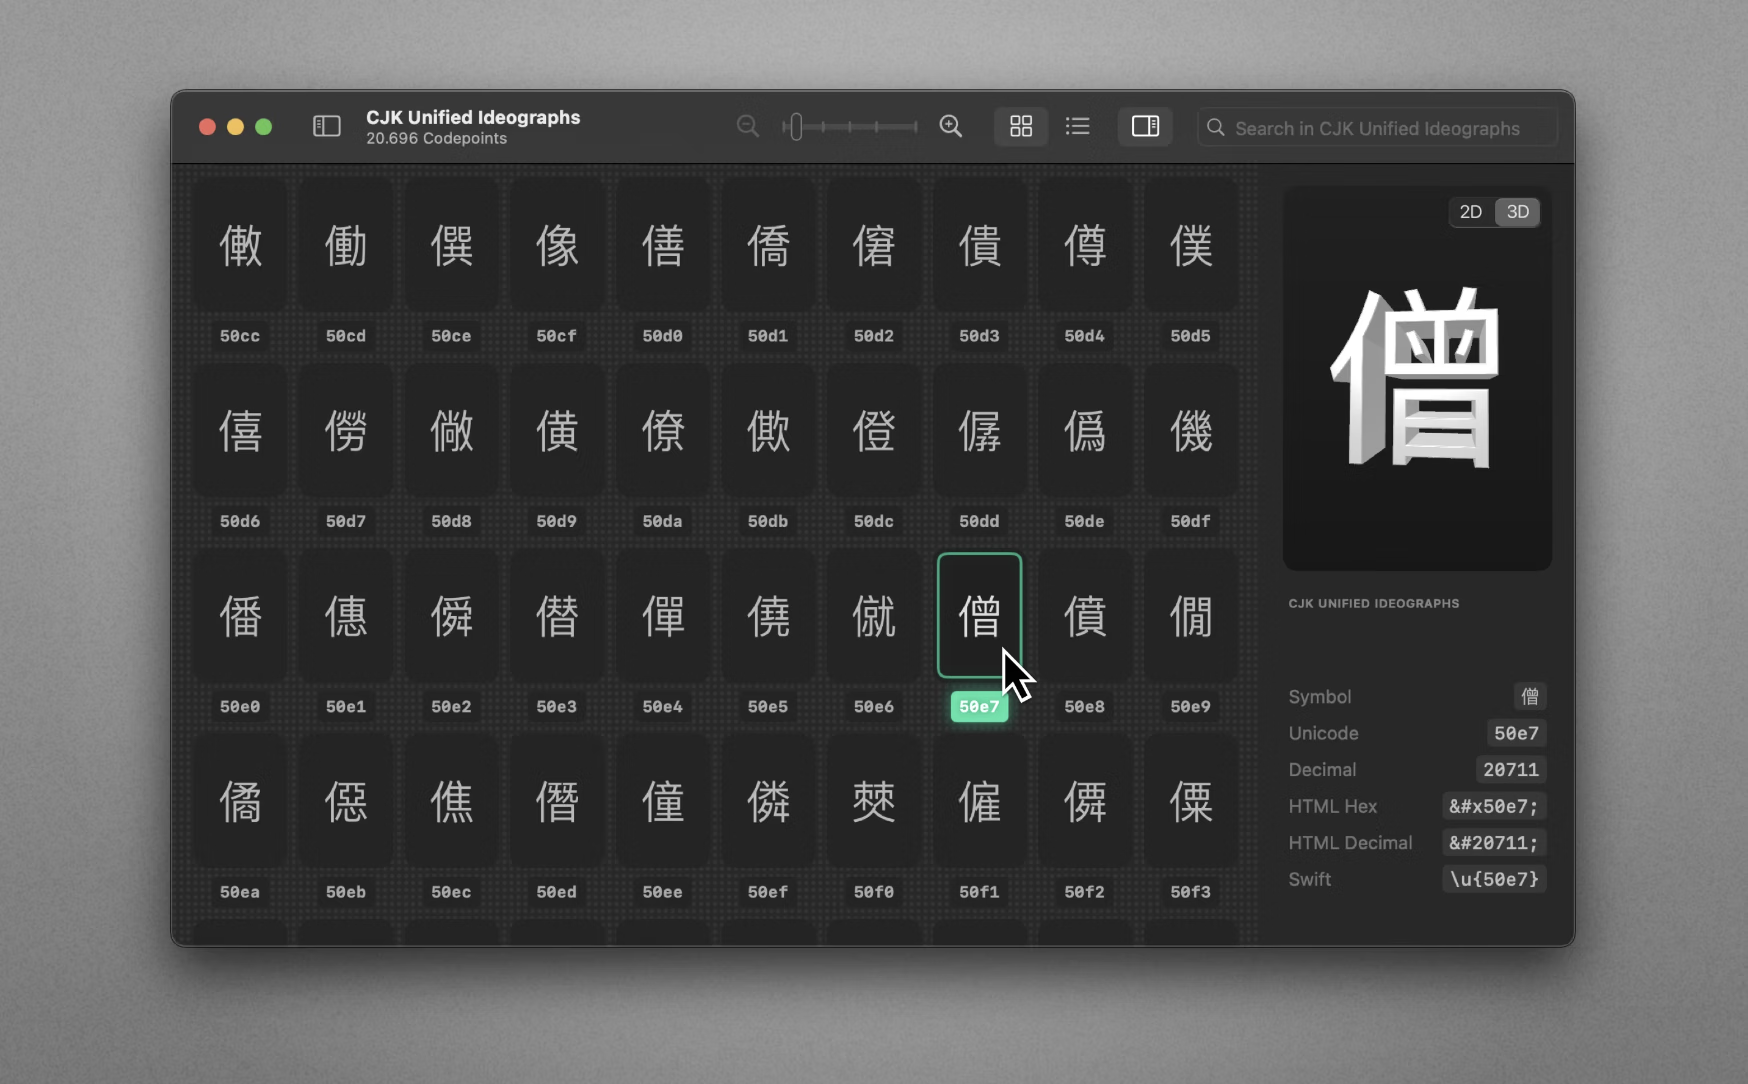Select the glyph with code 50da
1748x1084 pixels.
[662, 432]
